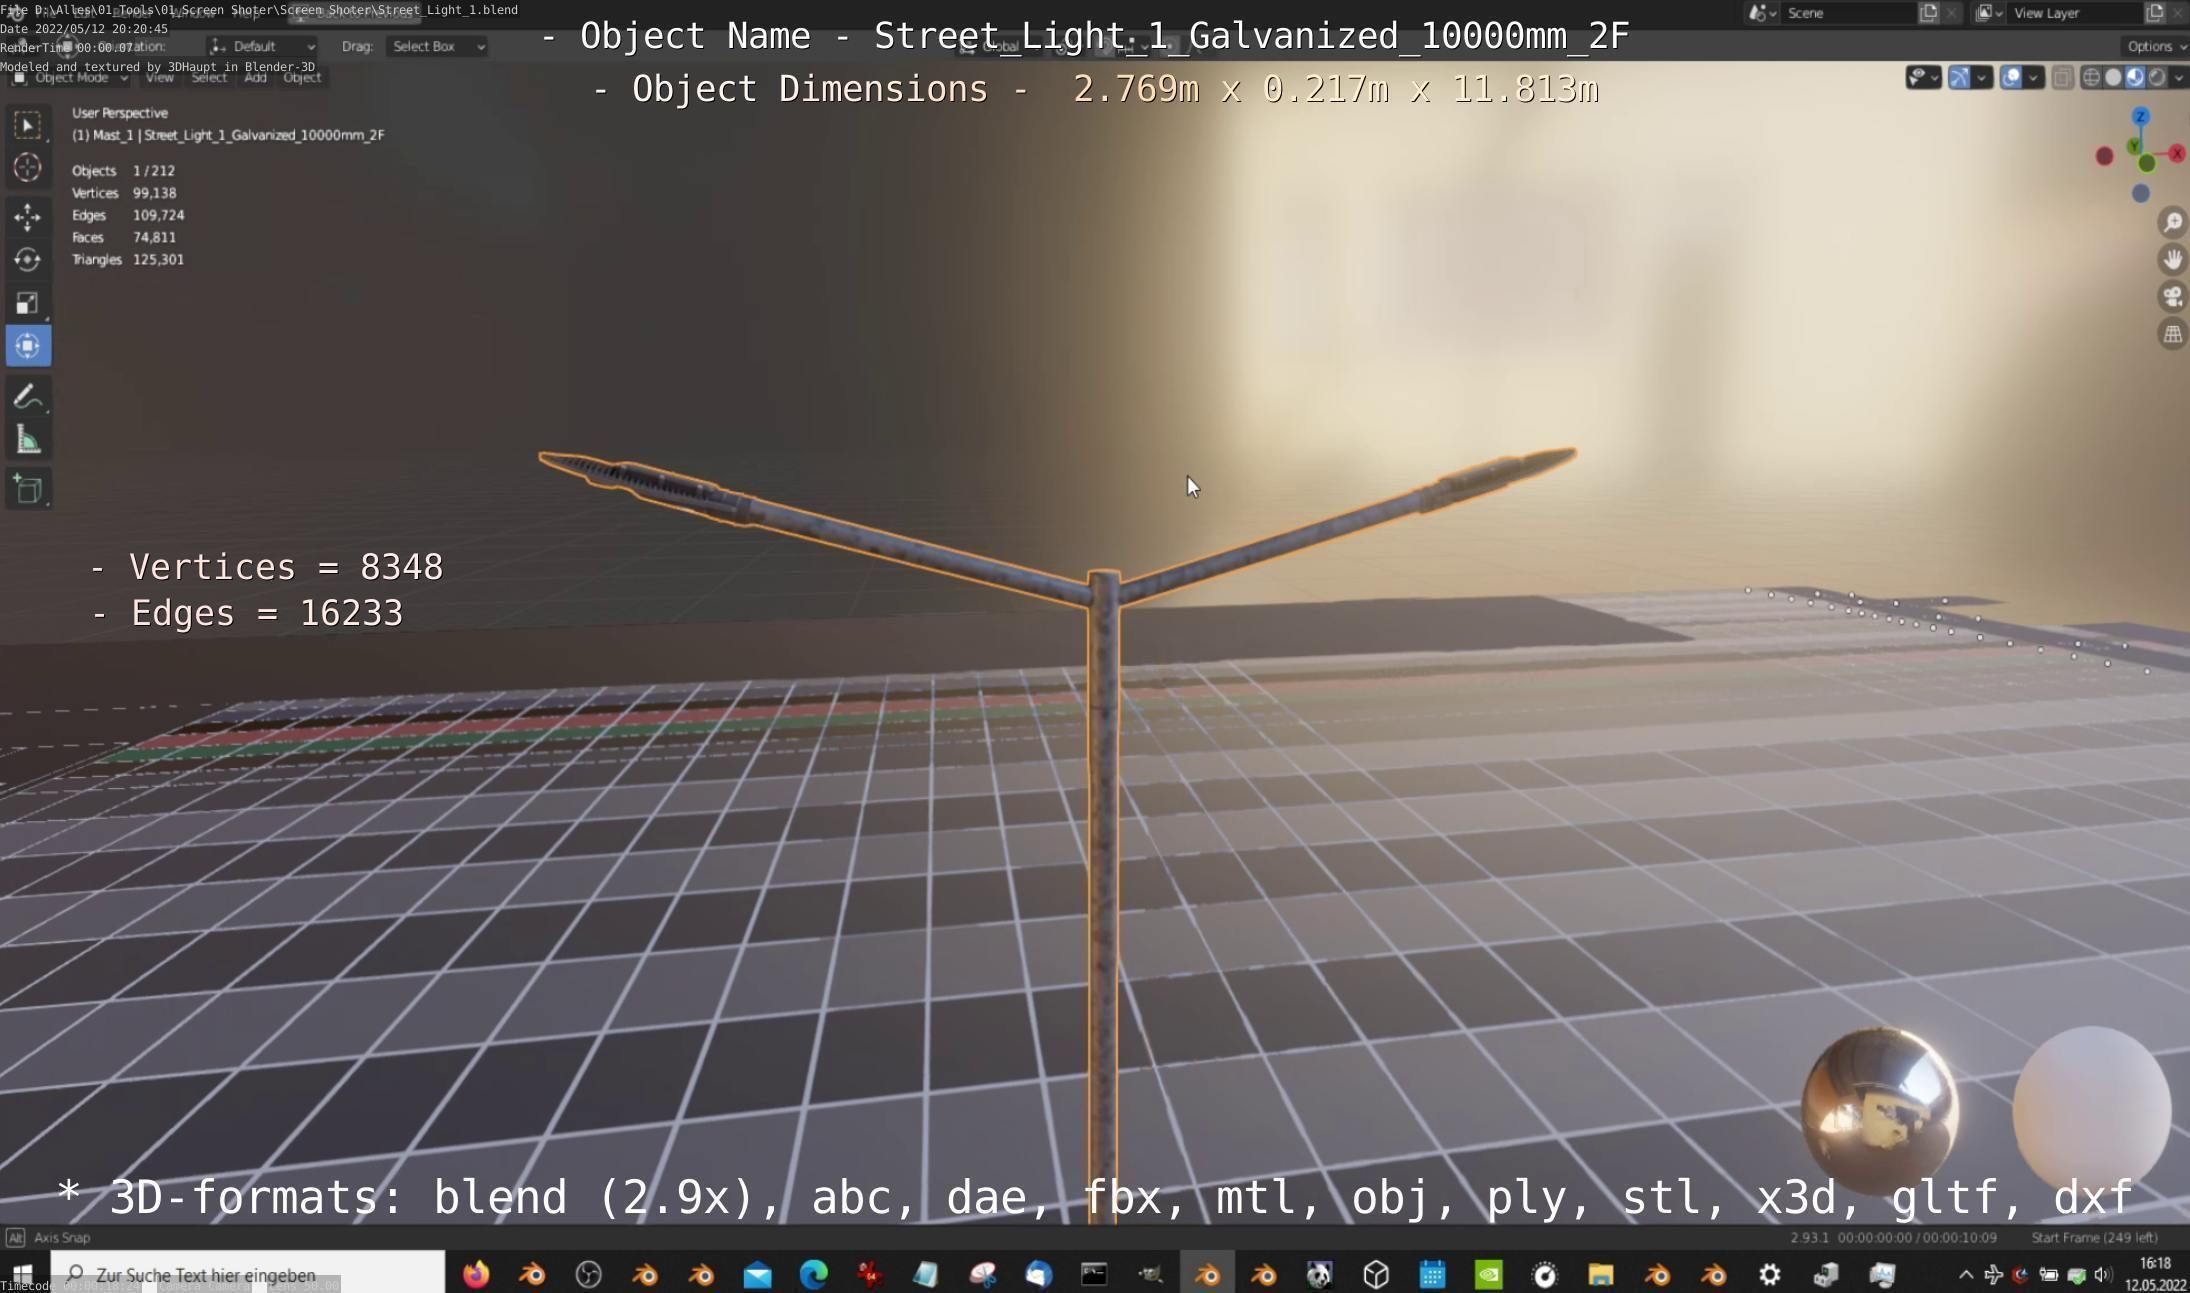The image size is (2190, 1293).
Task: Click the zoom magnifier viewport button
Action: tap(2172, 222)
